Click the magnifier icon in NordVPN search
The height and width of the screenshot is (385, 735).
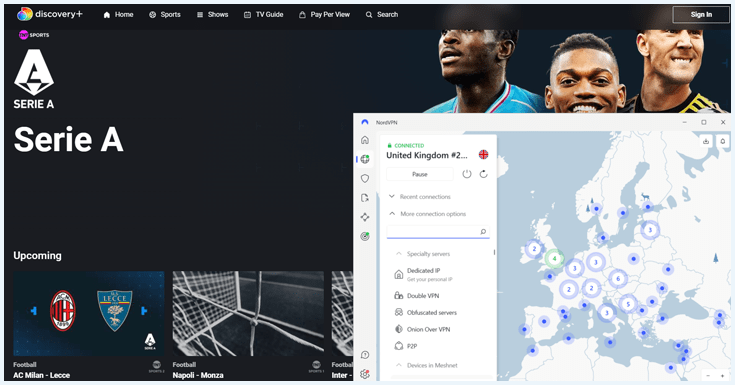483,232
